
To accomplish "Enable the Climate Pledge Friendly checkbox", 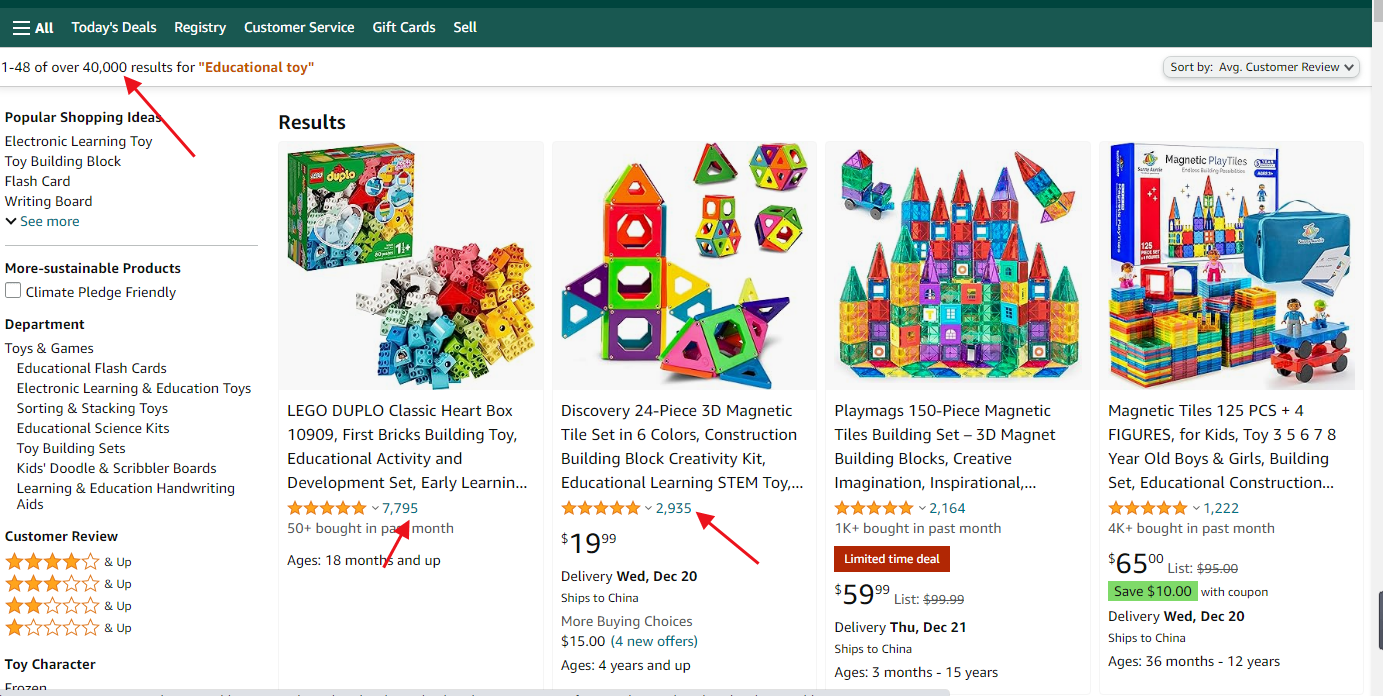I will 13,291.
